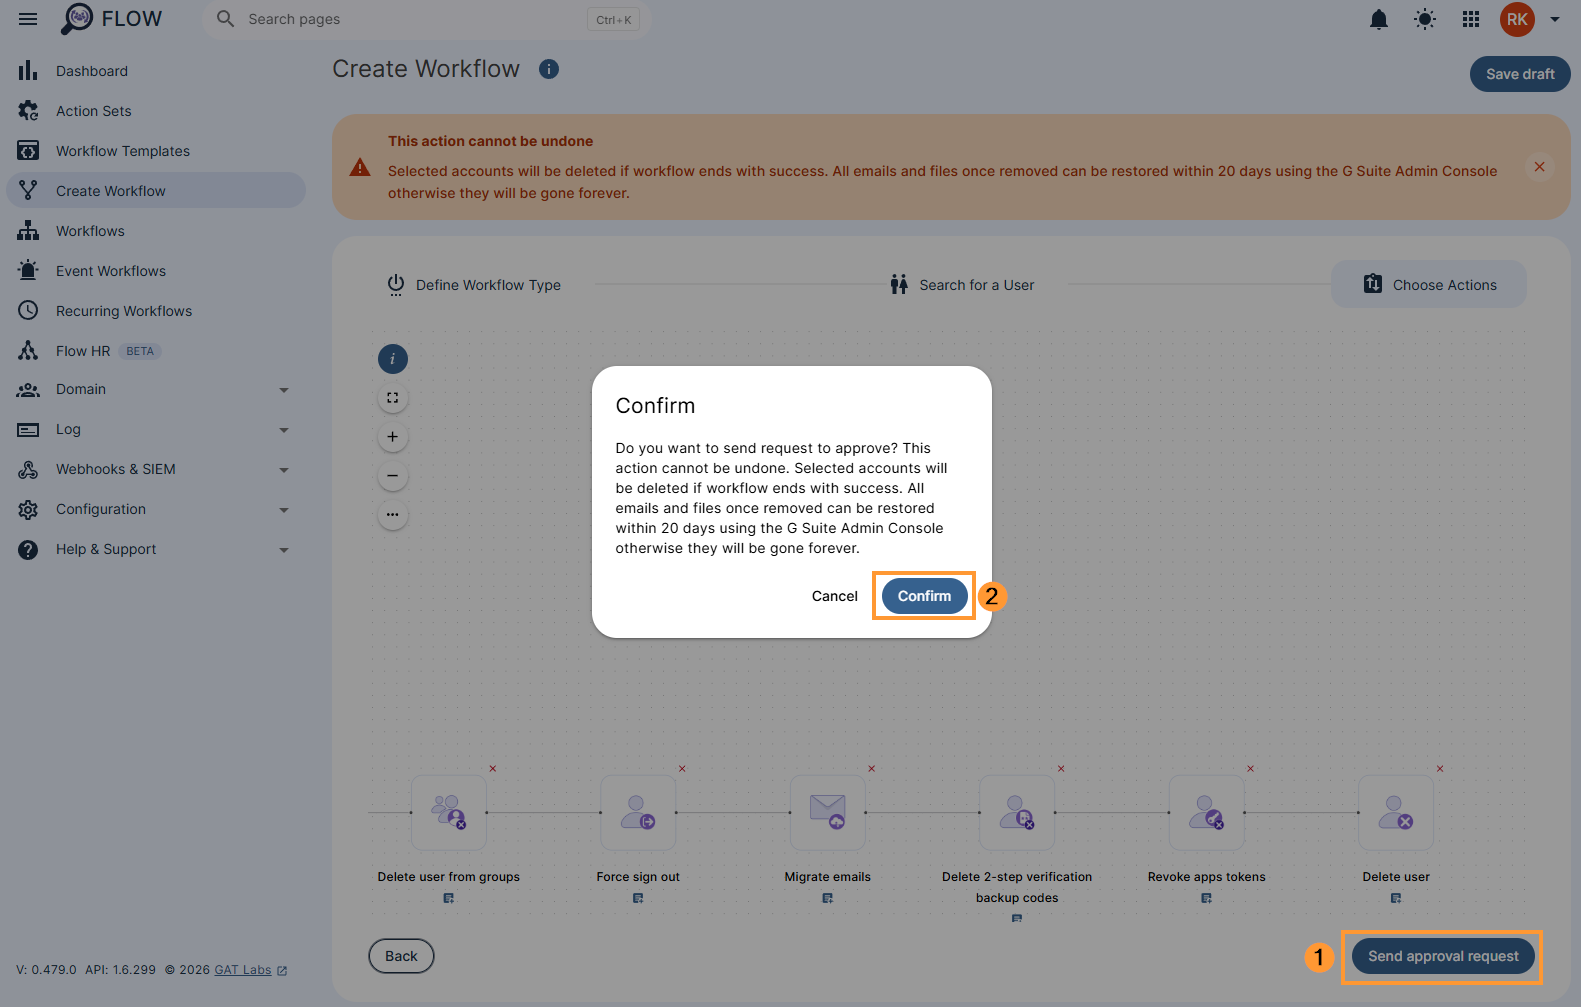The image size is (1581, 1007).
Task: Open the RK user avatar
Action: point(1517,19)
